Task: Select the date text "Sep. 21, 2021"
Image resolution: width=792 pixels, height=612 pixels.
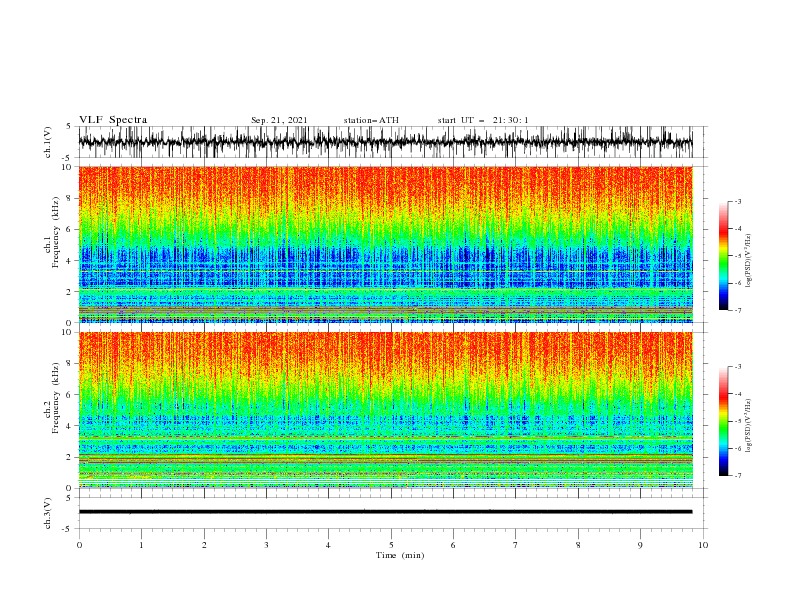Action: coord(279,120)
